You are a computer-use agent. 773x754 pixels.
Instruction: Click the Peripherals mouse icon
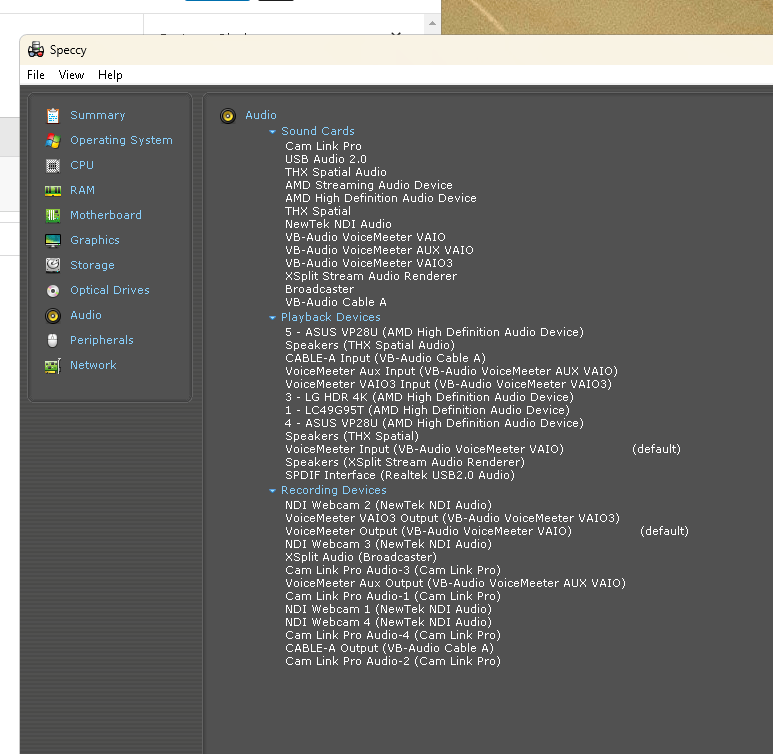pyautogui.click(x=53, y=340)
